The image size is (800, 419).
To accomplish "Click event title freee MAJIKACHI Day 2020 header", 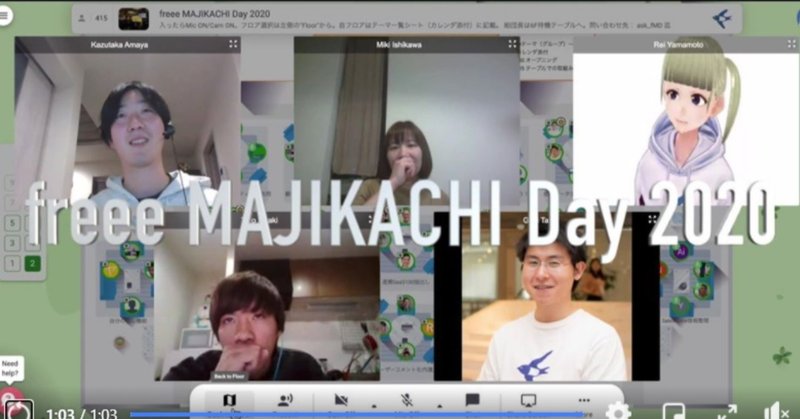I will click(214, 14).
